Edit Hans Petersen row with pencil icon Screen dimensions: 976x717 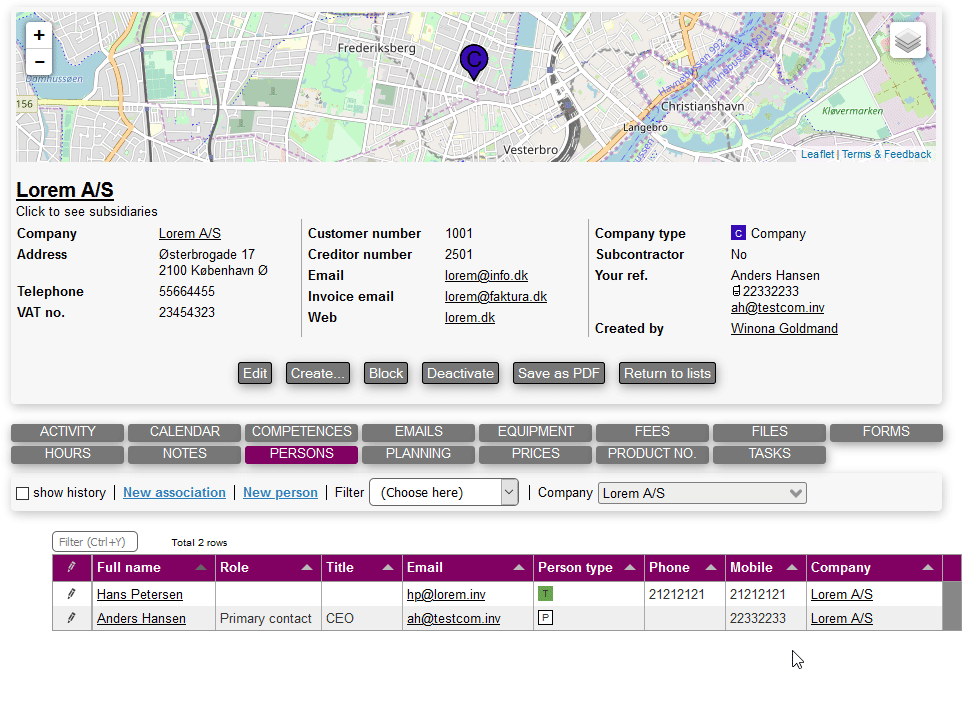tap(71, 594)
